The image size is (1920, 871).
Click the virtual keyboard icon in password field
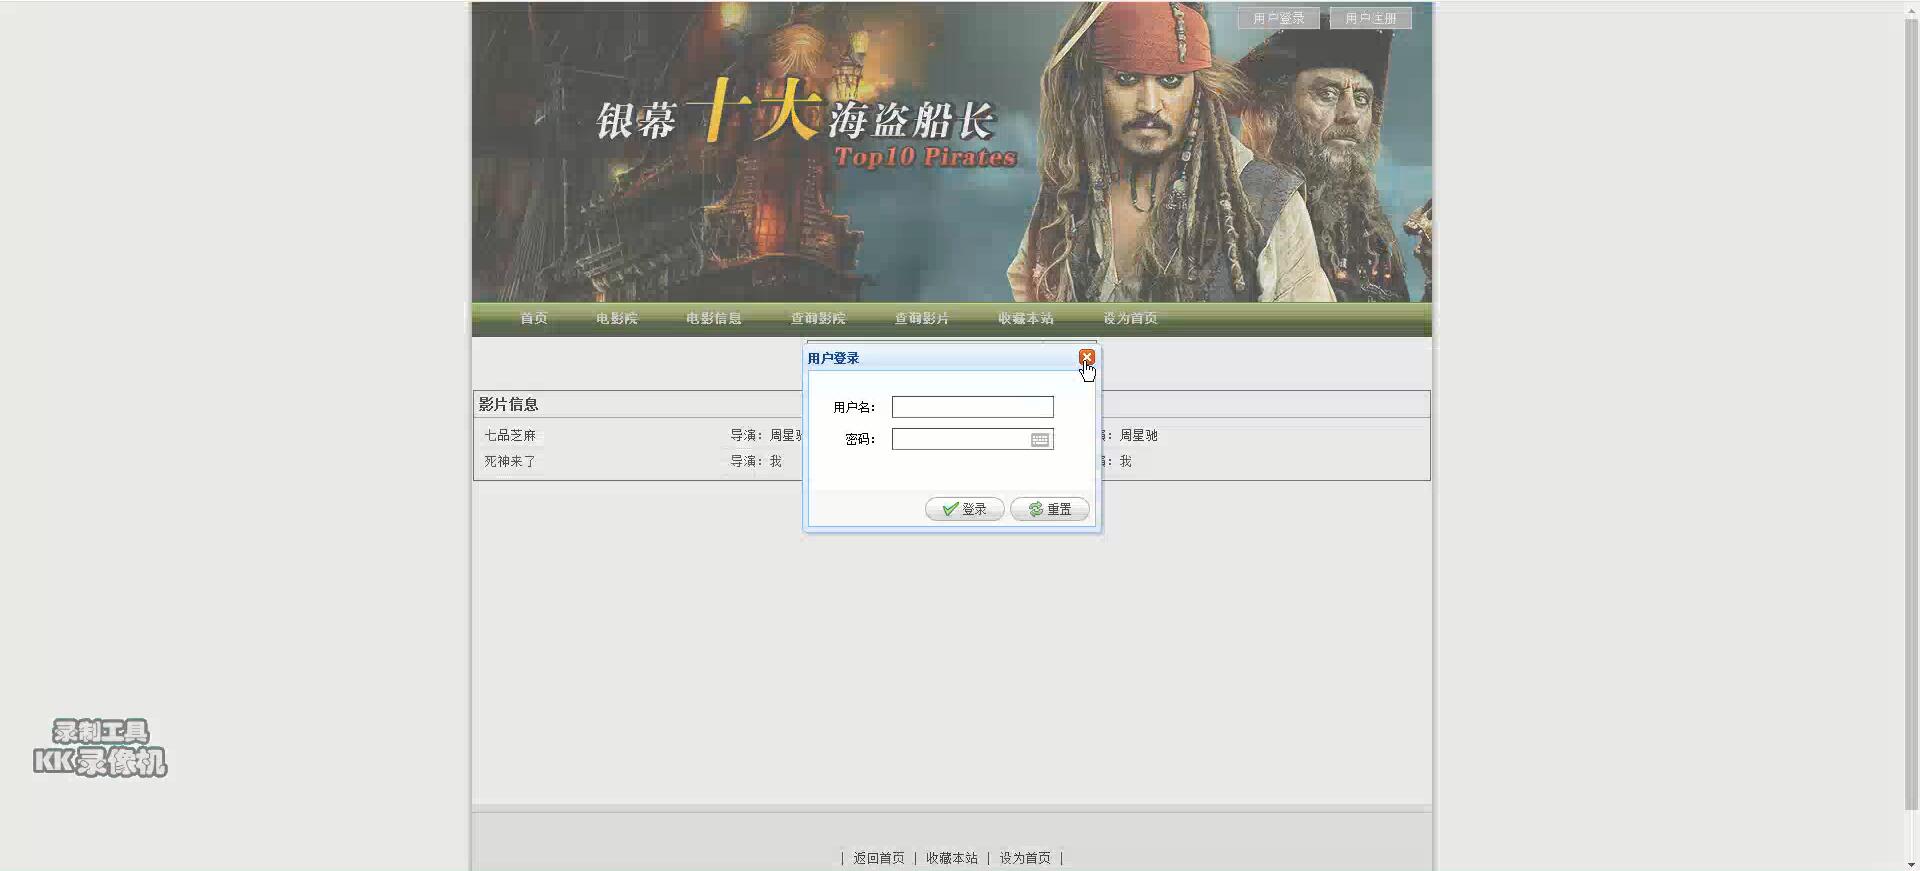pyautogui.click(x=1040, y=440)
